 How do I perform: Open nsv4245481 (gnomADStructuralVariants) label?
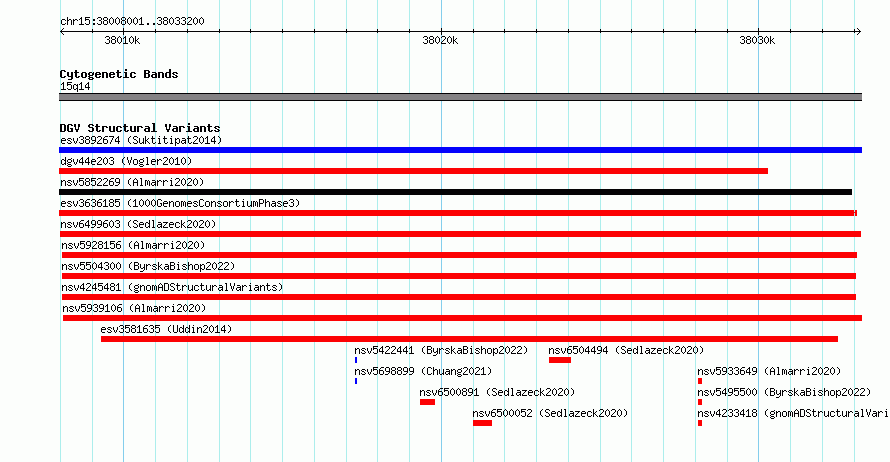(x=172, y=287)
